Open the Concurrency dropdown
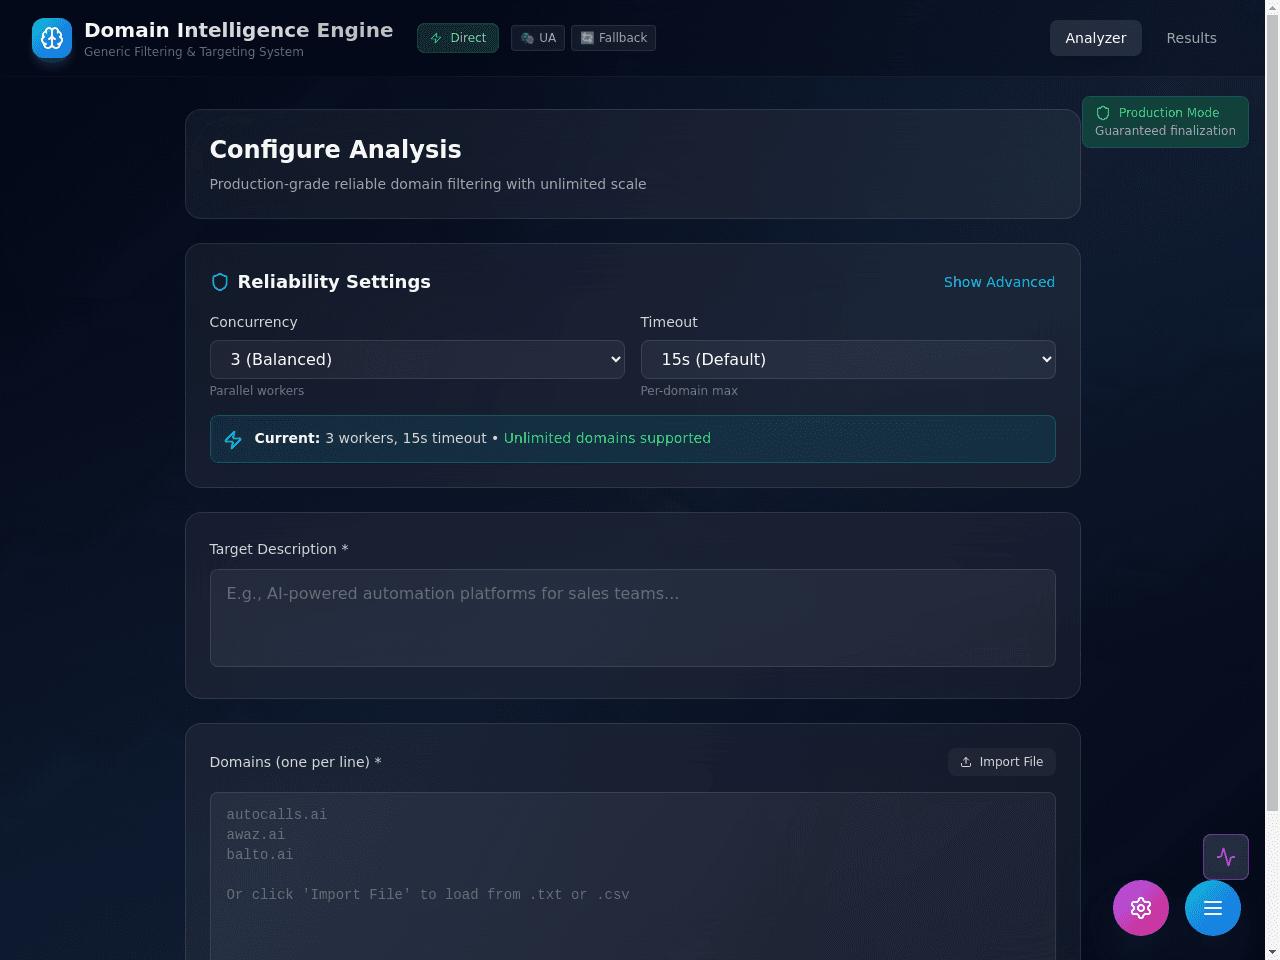 [417, 359]
